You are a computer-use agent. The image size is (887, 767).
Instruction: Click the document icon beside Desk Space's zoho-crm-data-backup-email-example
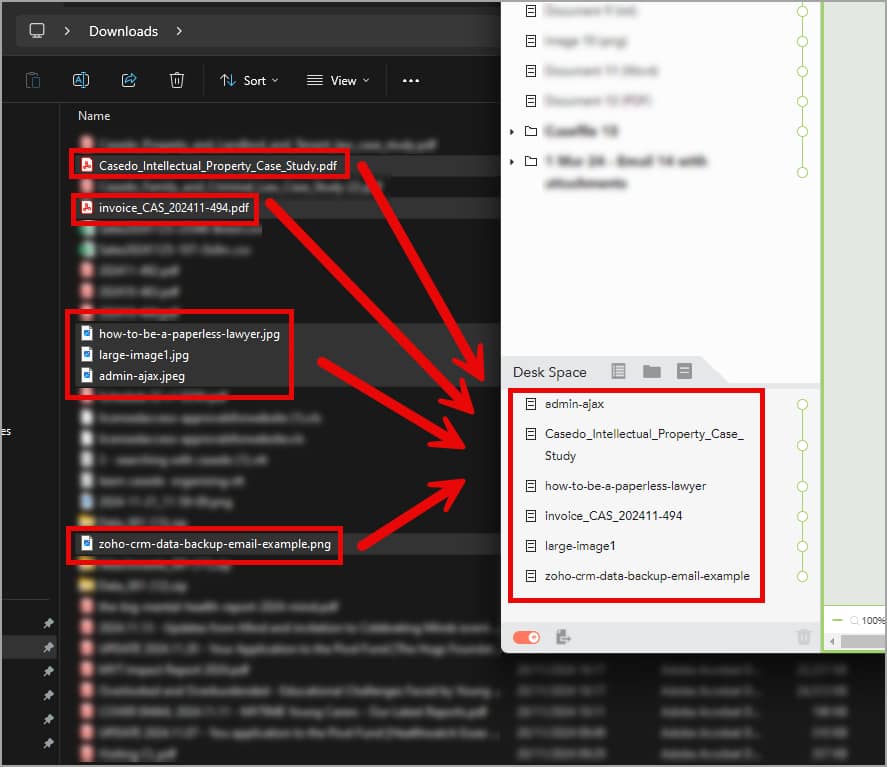pyautogui.click(x=531, y=576)
